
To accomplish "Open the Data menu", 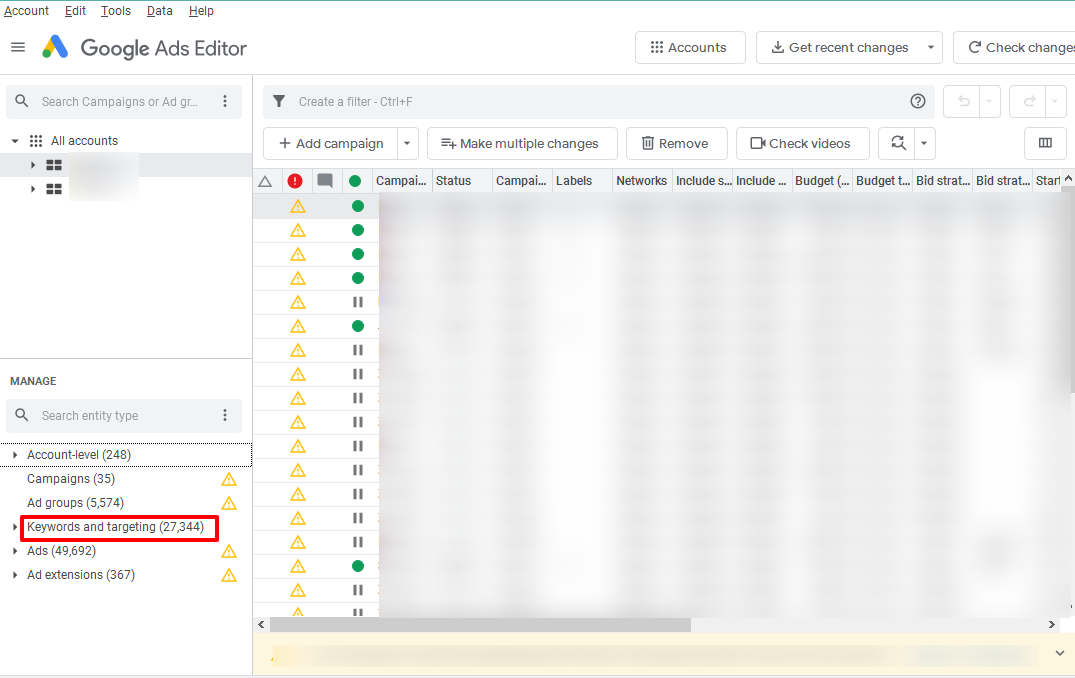I will [x=160, y=11].
